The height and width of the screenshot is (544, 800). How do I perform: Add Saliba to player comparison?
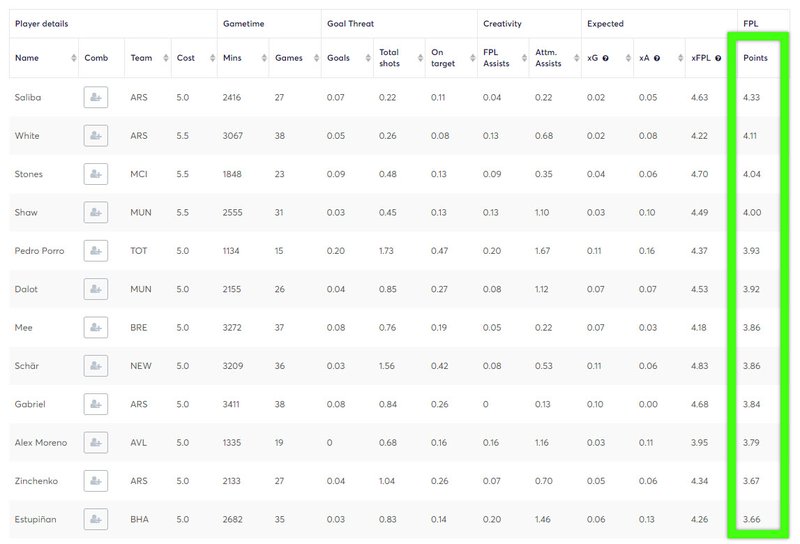pyautogui.click(x=96, y=97)
